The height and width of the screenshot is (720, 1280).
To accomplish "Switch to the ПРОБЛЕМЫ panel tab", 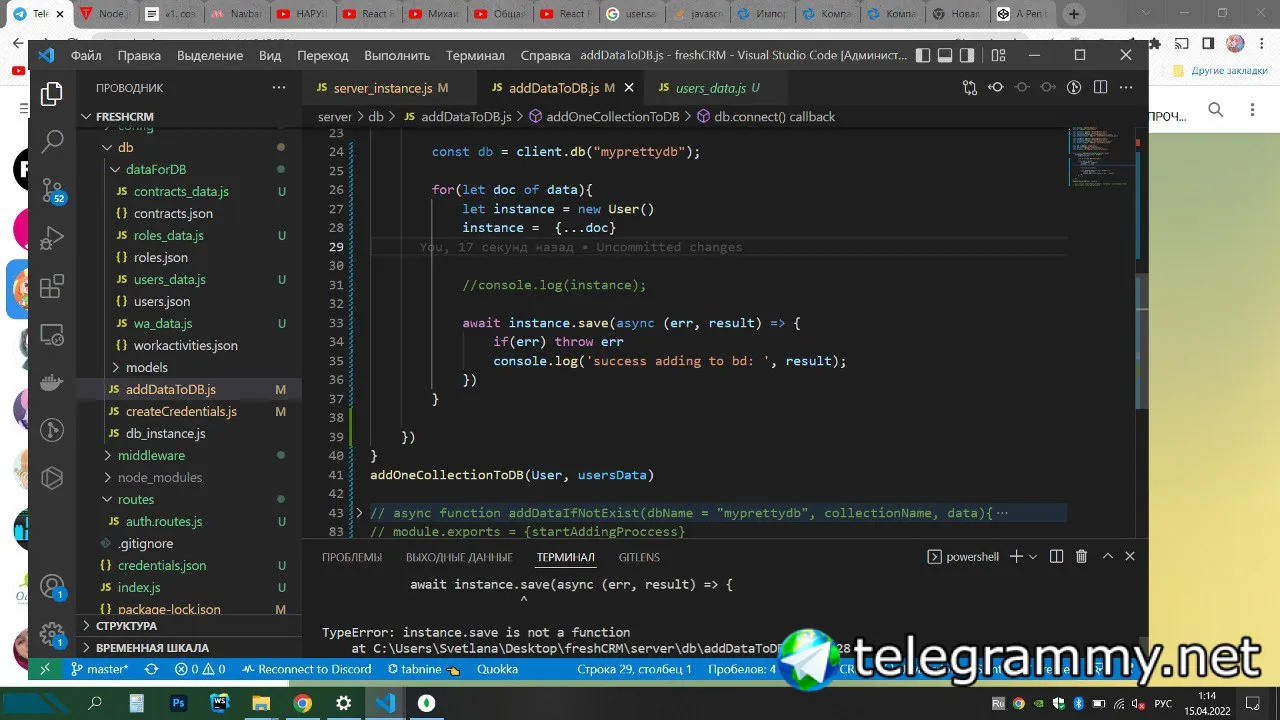I will pyautogui.click(x=352, y=557).
